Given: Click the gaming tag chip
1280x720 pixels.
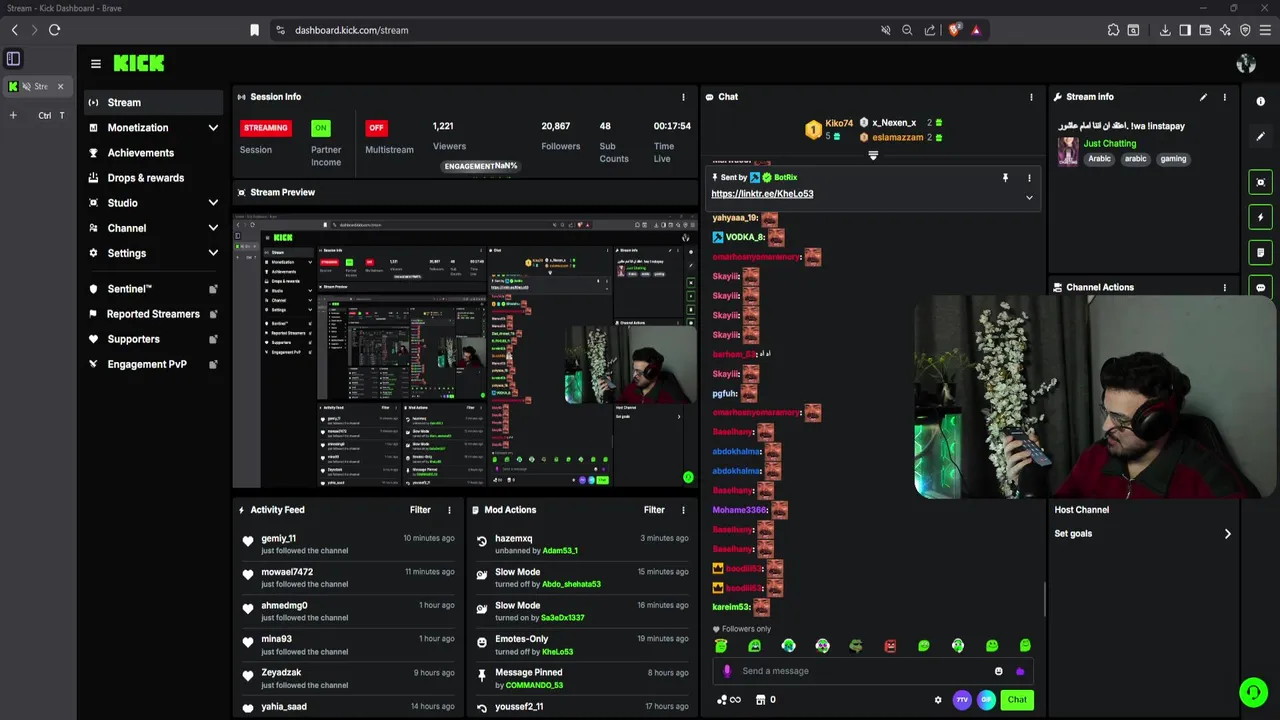Looking at the screenshot, I should pyautogui.click(x=1173, y=159).
